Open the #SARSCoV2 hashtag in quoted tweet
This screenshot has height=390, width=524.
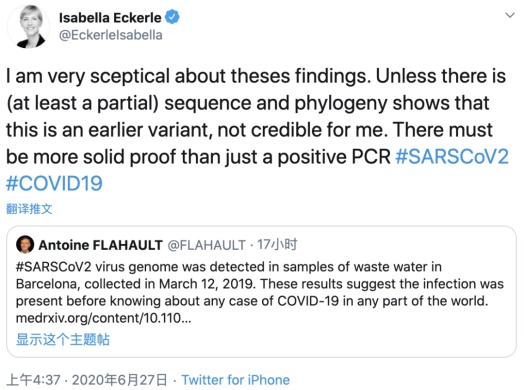point(53,267)
